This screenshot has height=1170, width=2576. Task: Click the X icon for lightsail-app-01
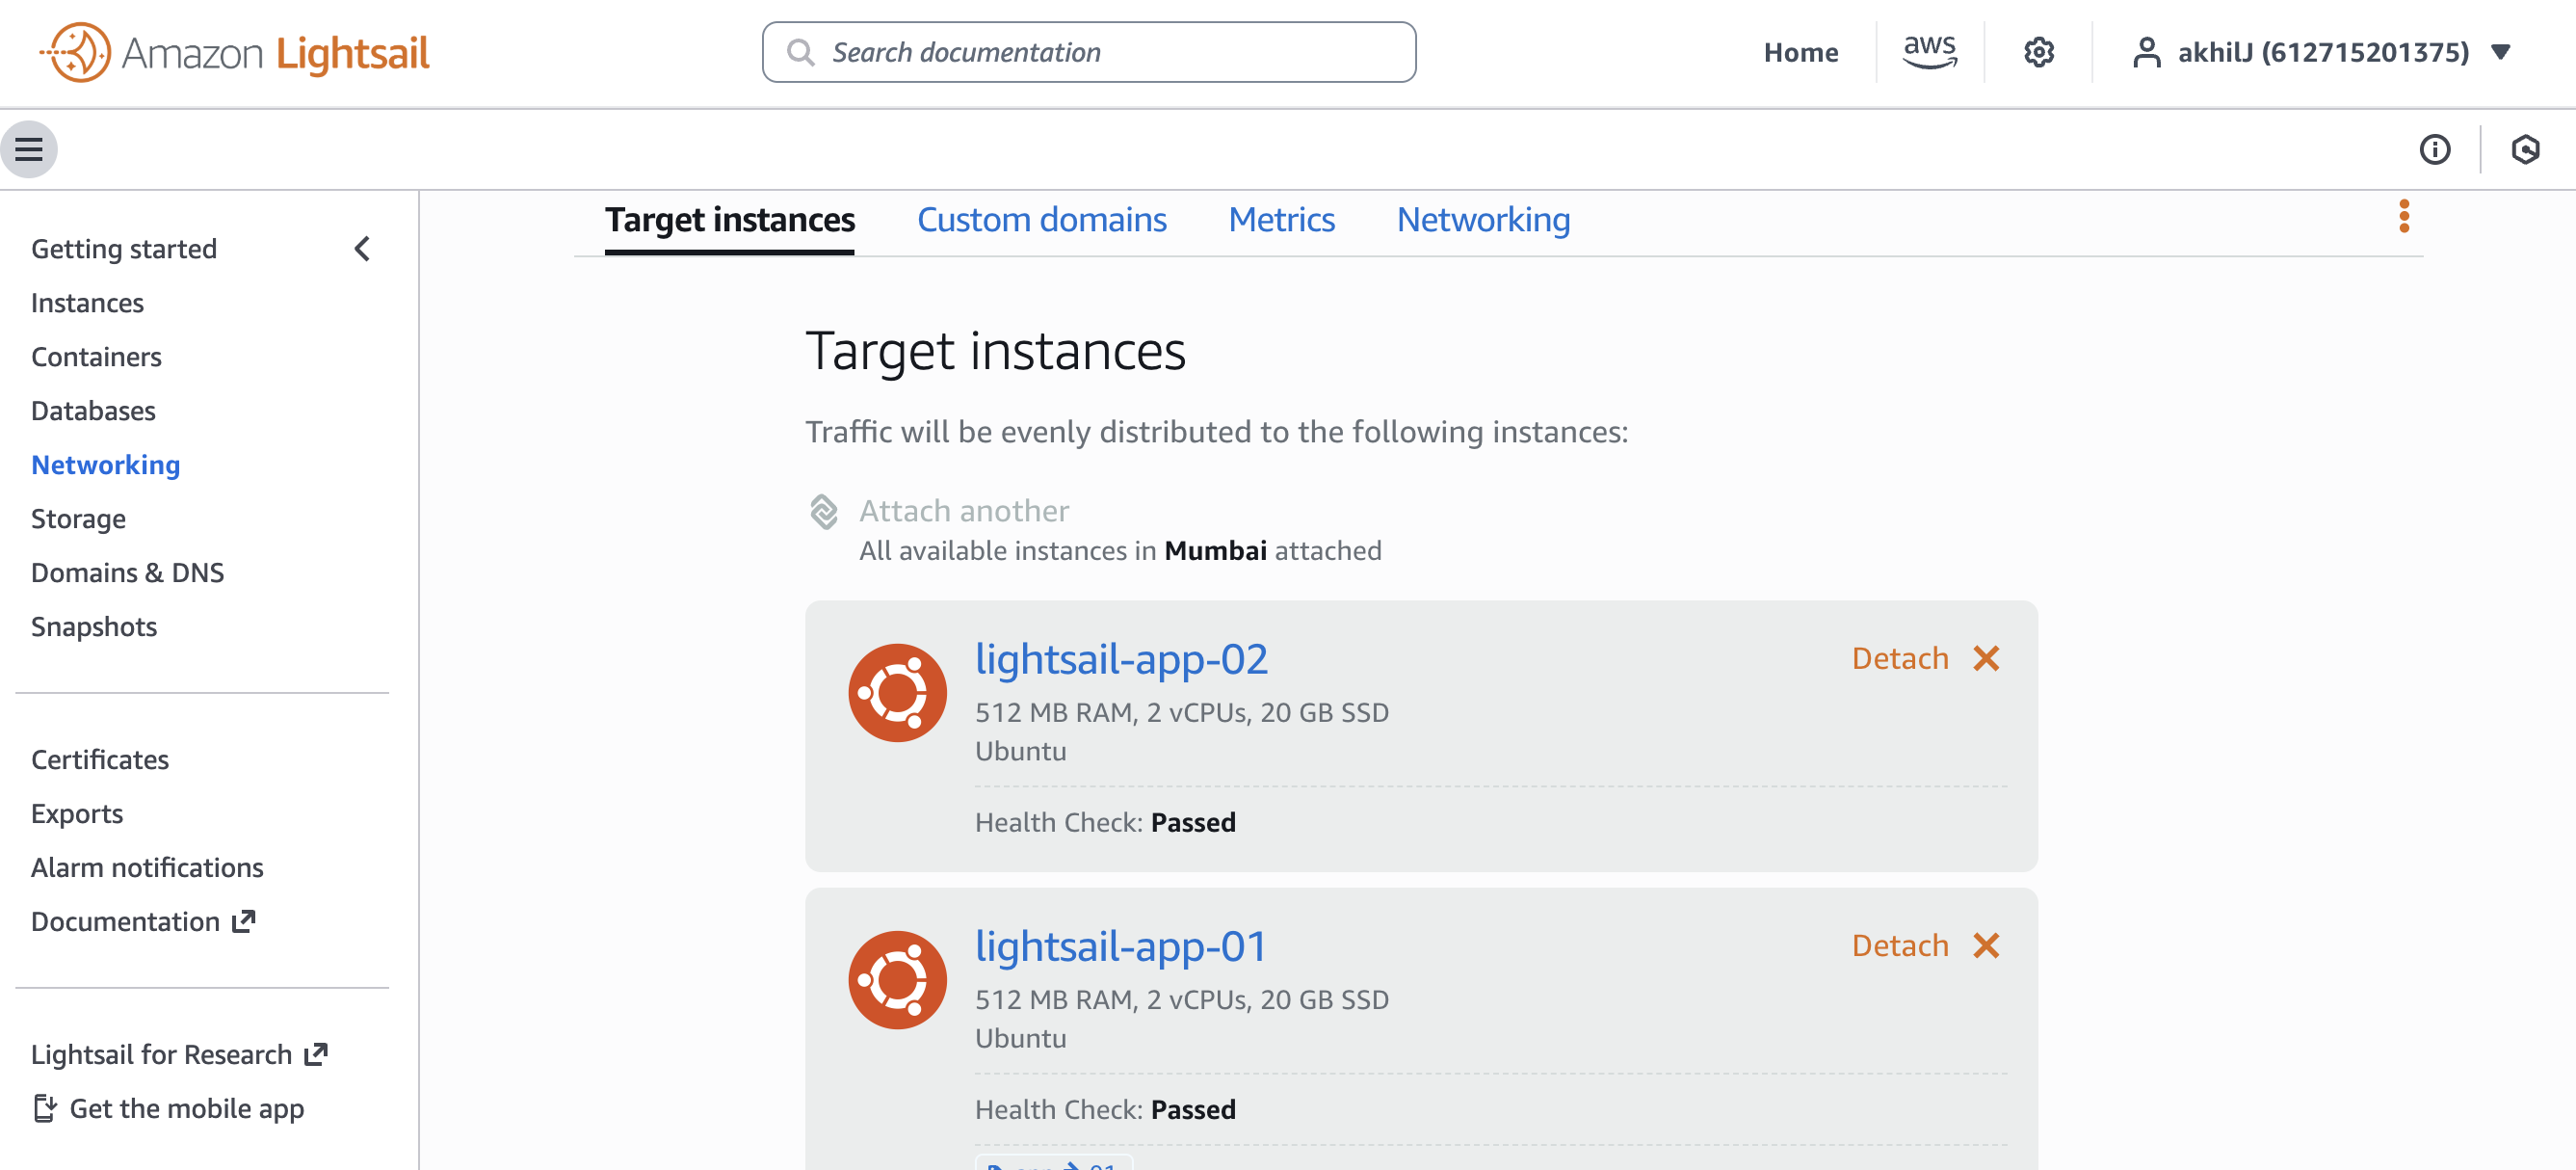pos(1986,945)
